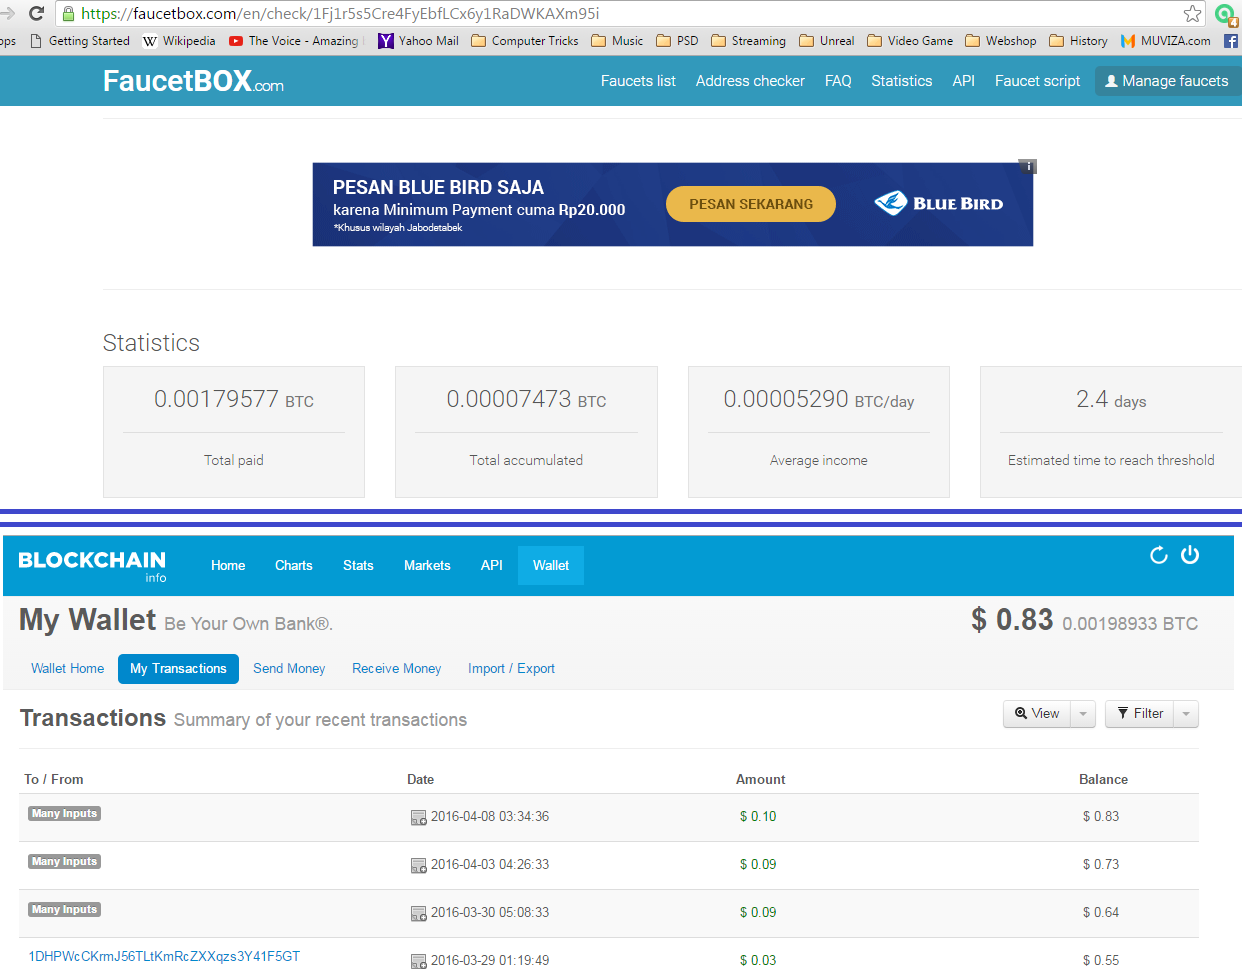Select the My Transactions tab

coord(178,669)
